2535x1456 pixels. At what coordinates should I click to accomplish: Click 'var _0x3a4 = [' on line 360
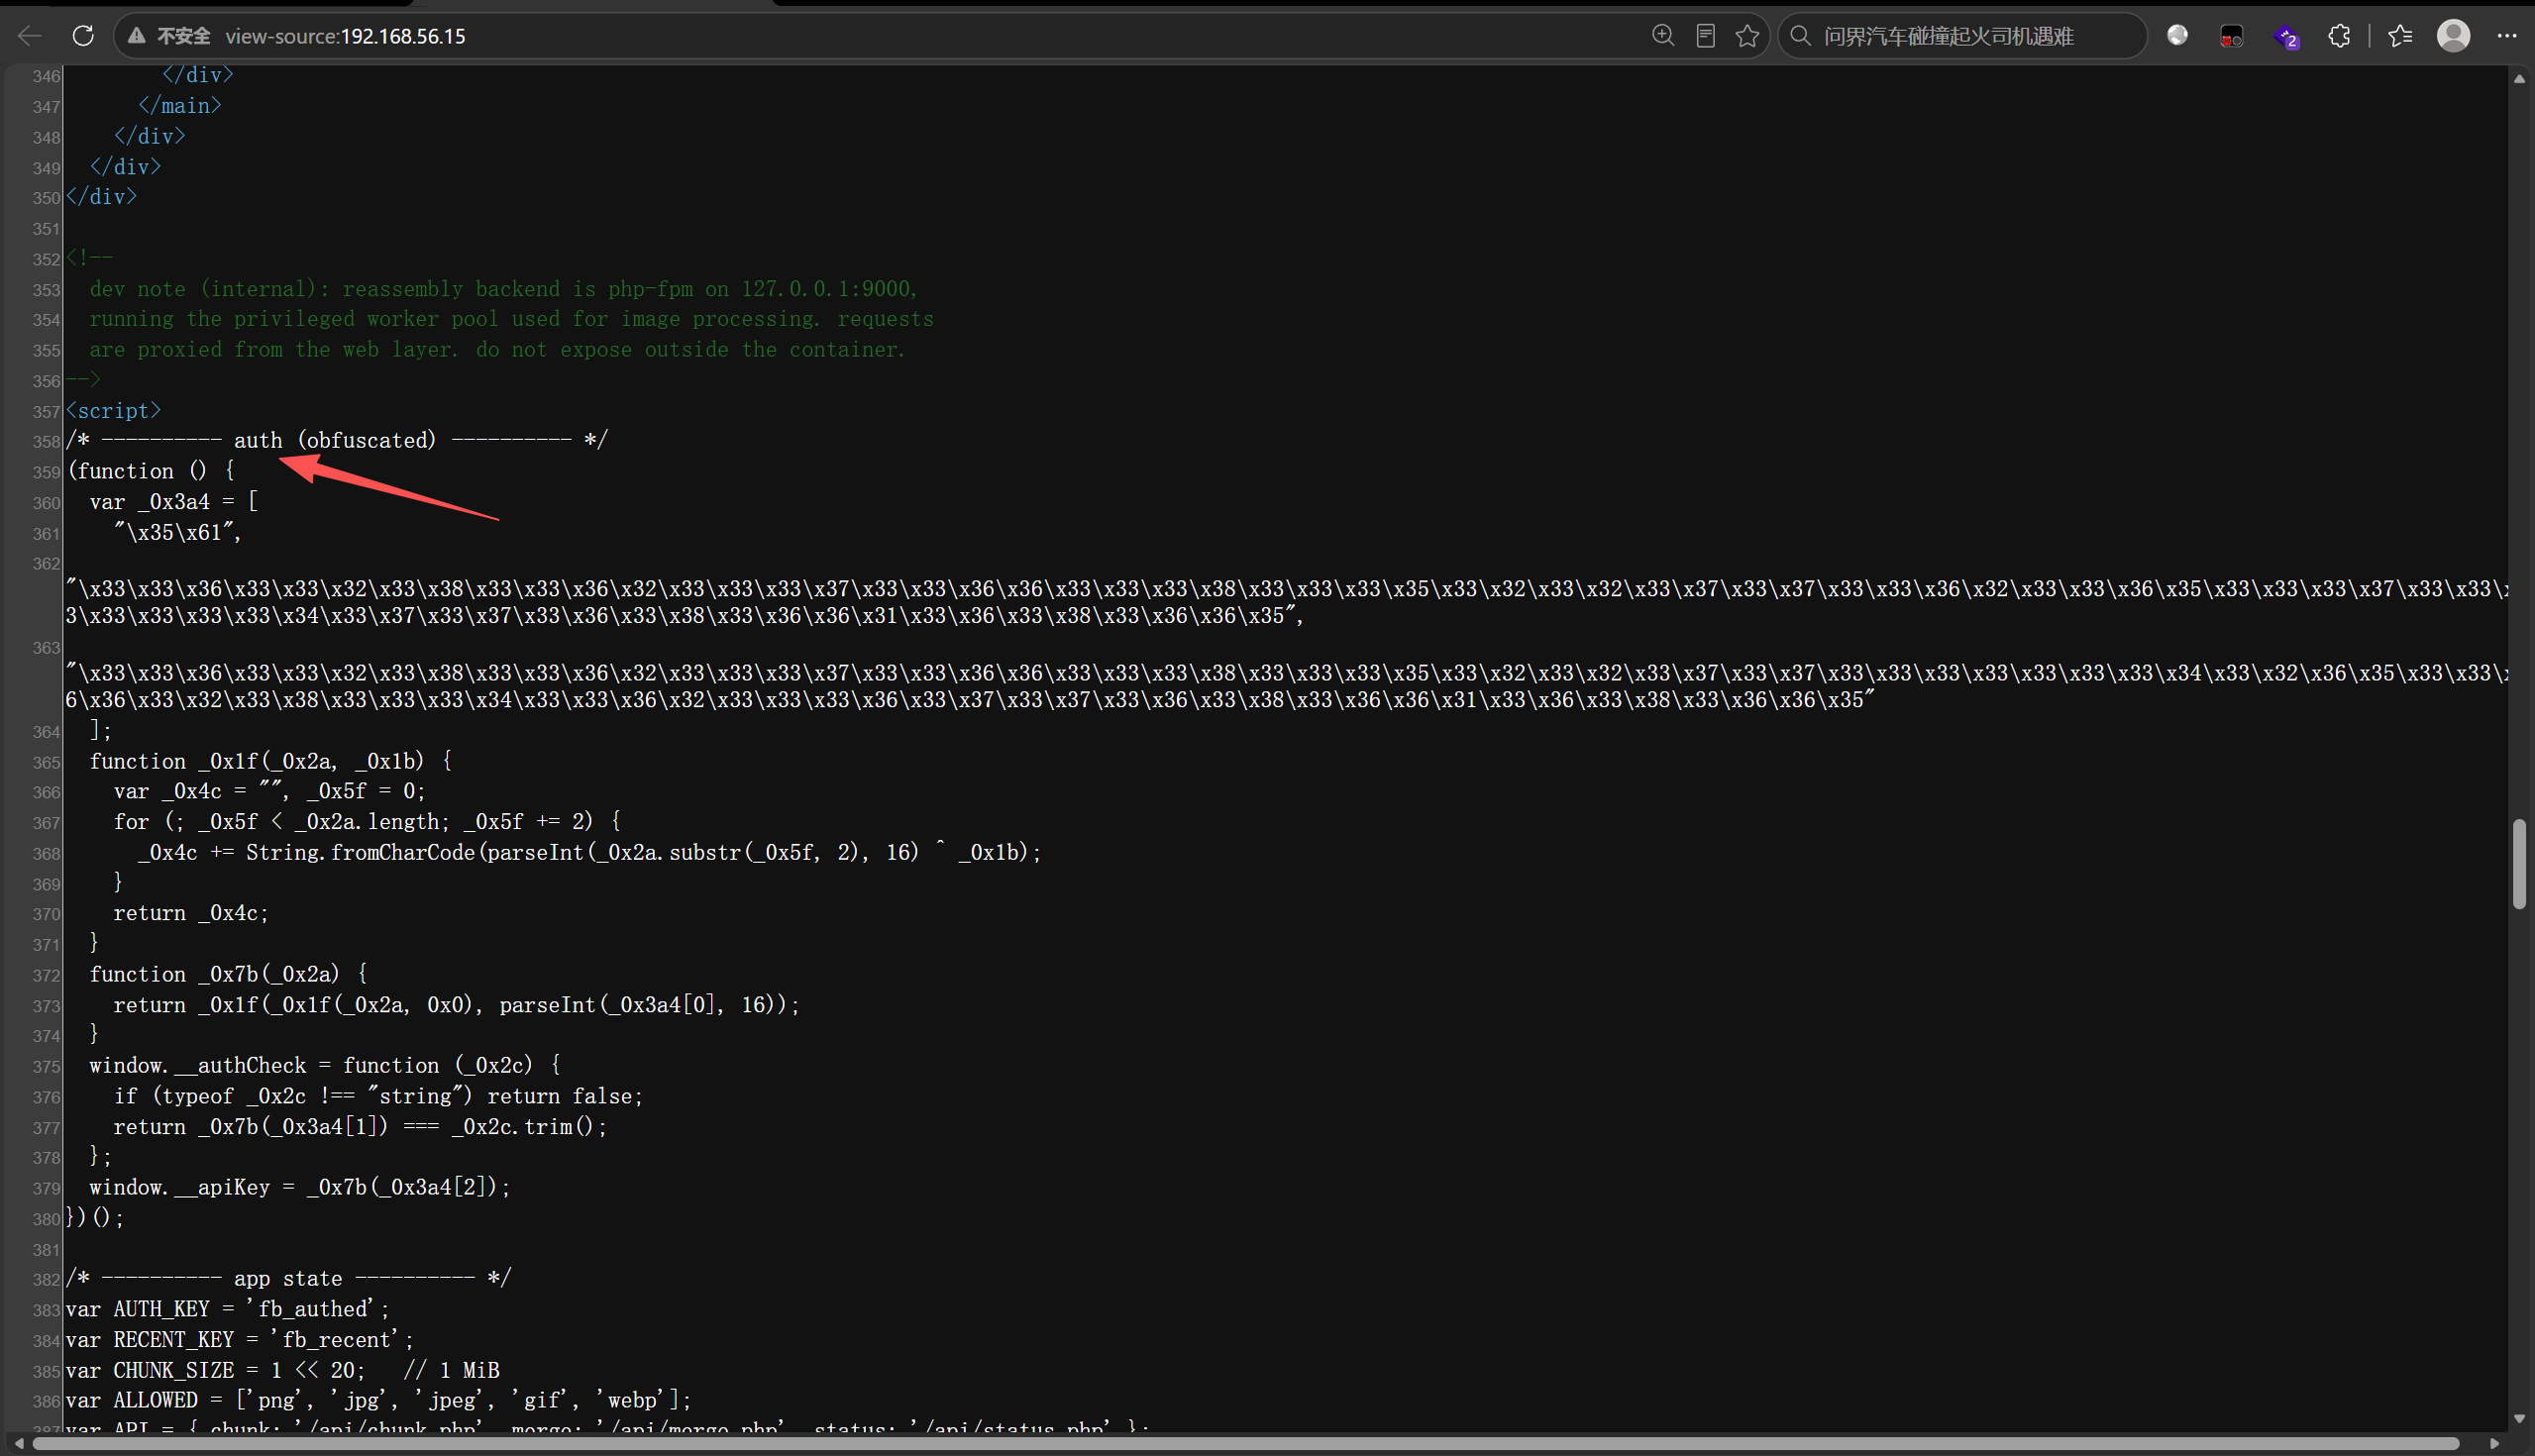coord(174,502)
